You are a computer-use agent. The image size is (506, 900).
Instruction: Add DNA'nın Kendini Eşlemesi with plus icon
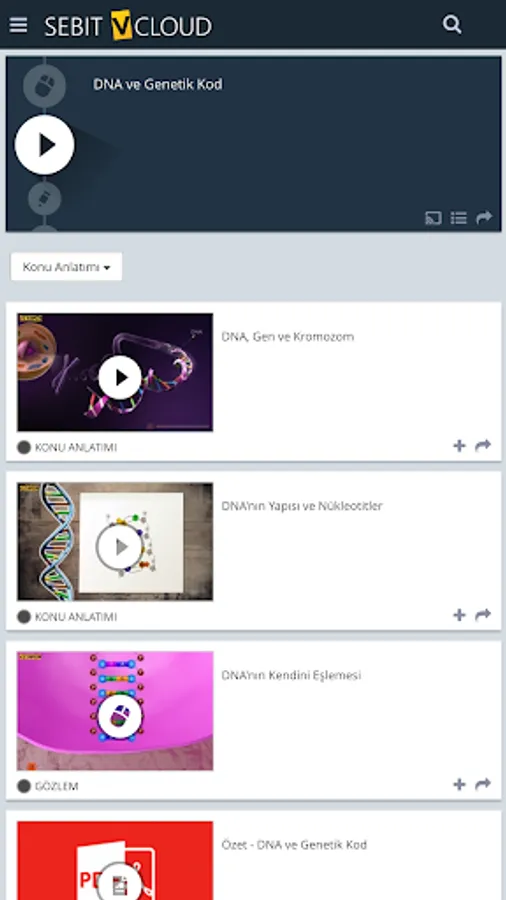click(x=459, y=785)
